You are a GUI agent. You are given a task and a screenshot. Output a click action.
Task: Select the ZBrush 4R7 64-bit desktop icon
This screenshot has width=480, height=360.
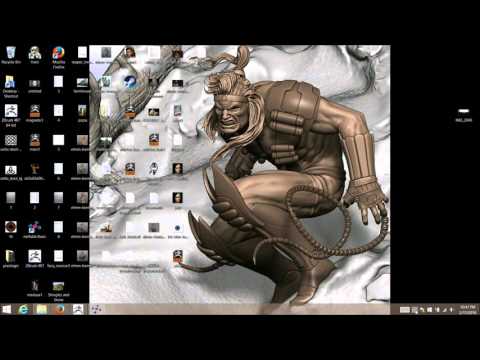pos(11,115)
